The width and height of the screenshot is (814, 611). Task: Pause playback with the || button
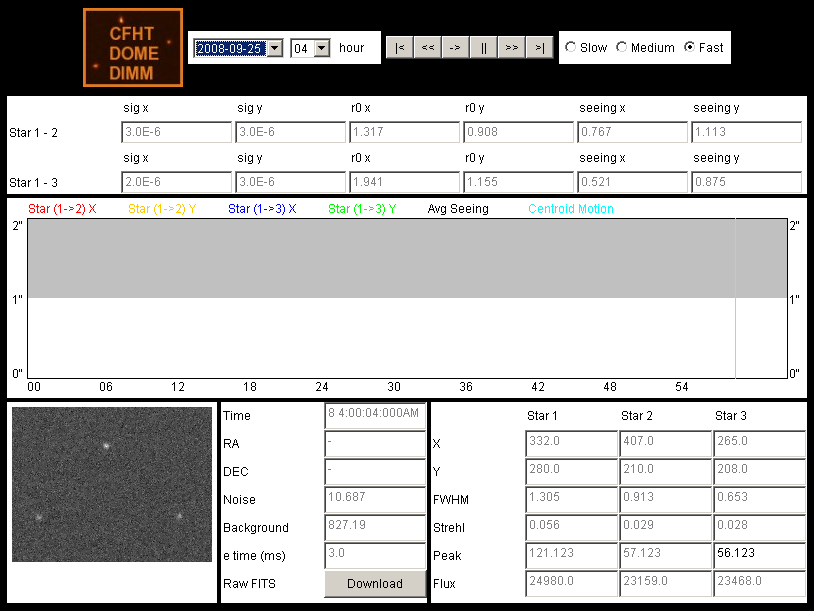(x=483, y=48)
